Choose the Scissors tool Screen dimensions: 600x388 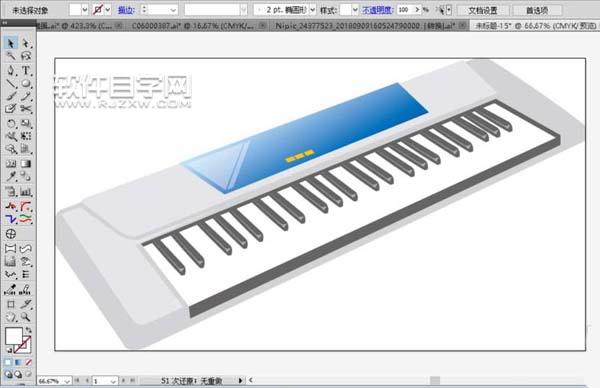click(x=26, y=109)
